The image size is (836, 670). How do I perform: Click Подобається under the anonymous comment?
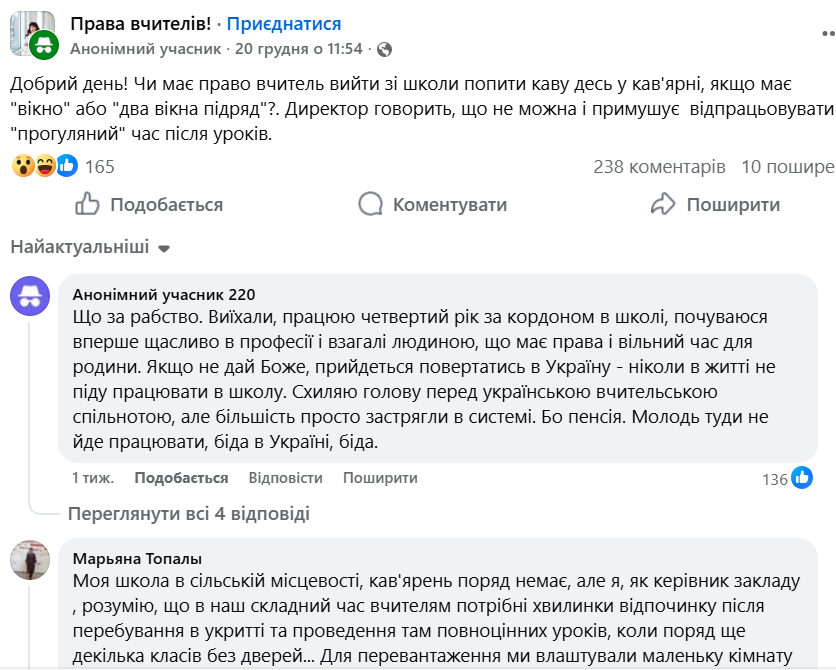pos(181,478)
